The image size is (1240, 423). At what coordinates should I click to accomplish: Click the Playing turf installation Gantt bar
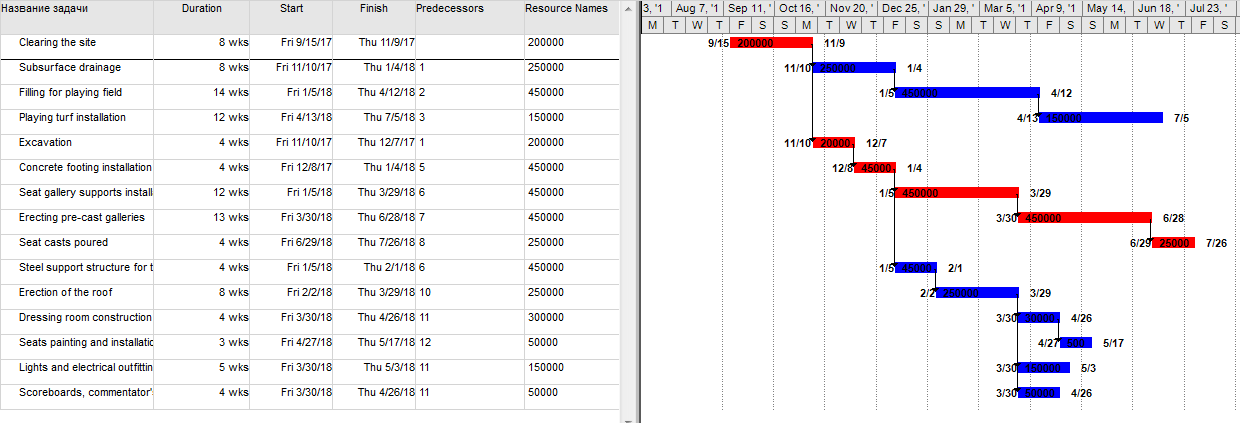tap(1101, 118)
